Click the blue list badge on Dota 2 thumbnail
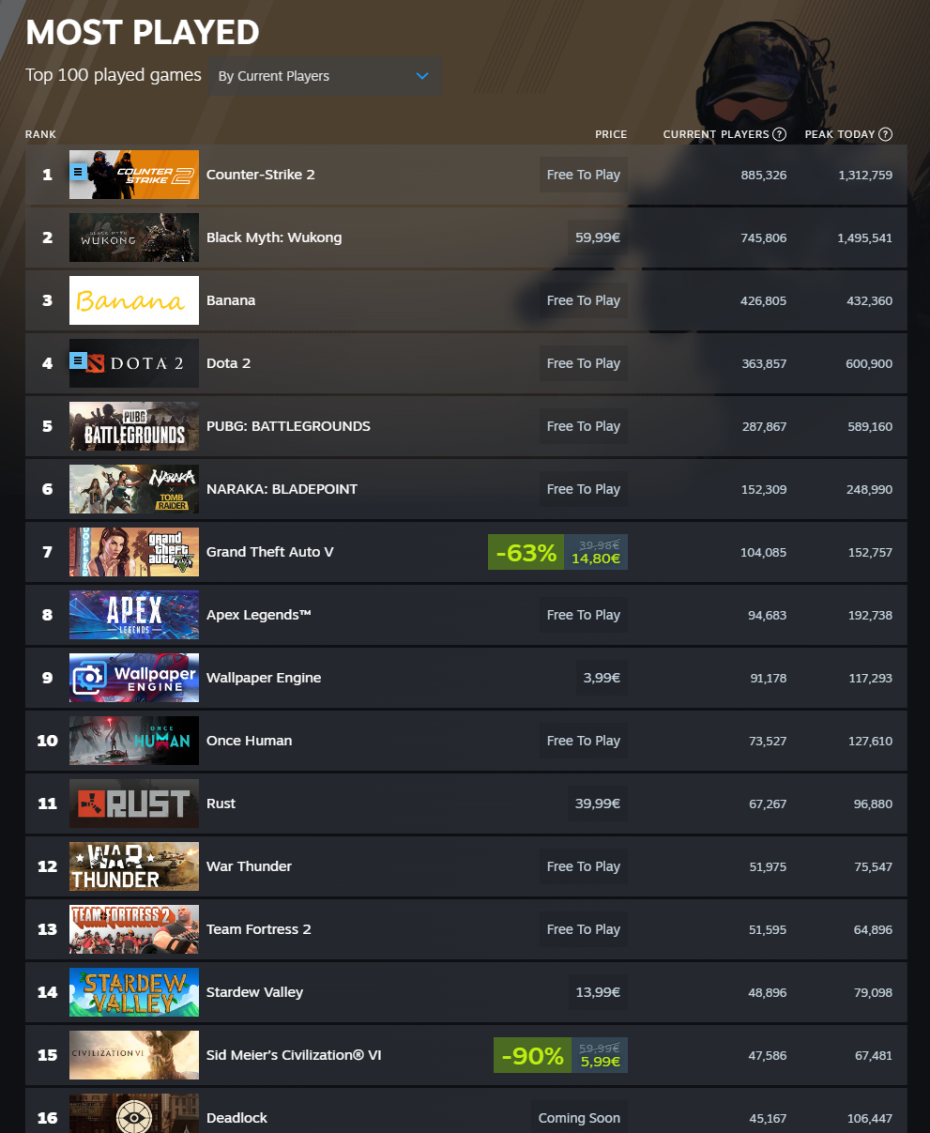930x1133 pixels. pos(78,360)
